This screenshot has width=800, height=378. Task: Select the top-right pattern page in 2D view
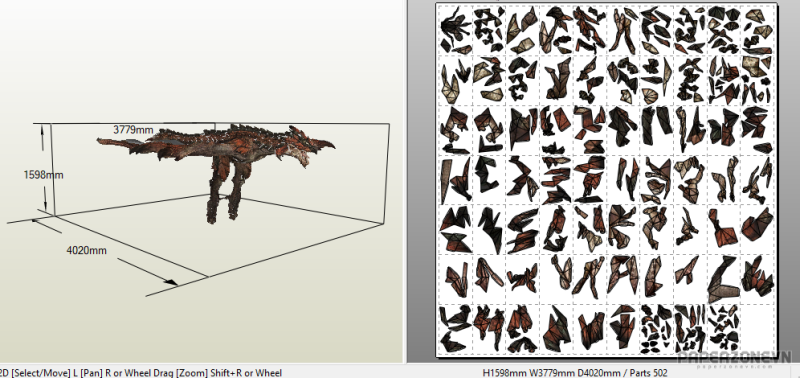coord(758,30)
